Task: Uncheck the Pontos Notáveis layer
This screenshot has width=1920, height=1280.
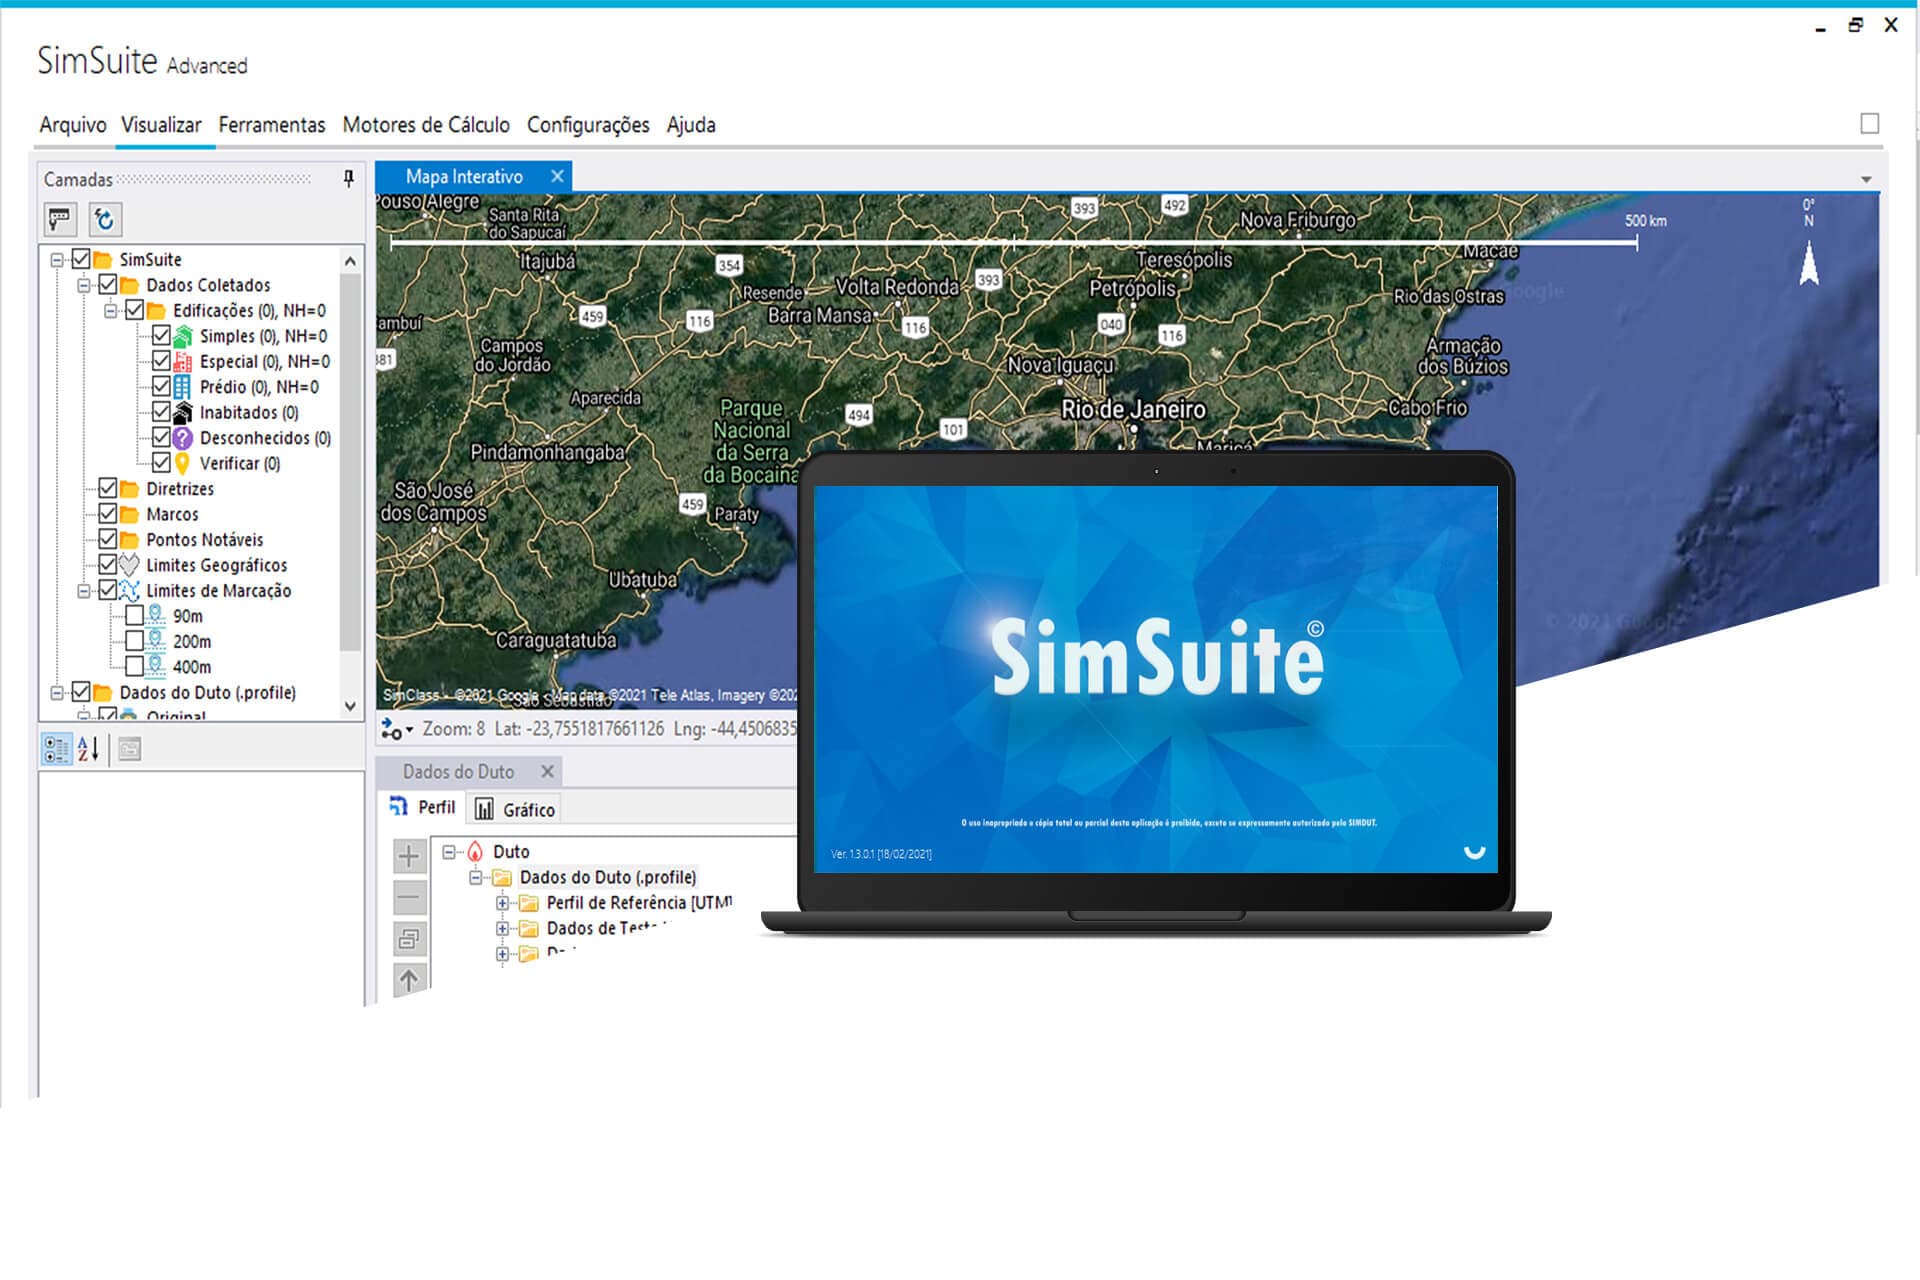Action: pyautogui.click(x=108, y=539)
